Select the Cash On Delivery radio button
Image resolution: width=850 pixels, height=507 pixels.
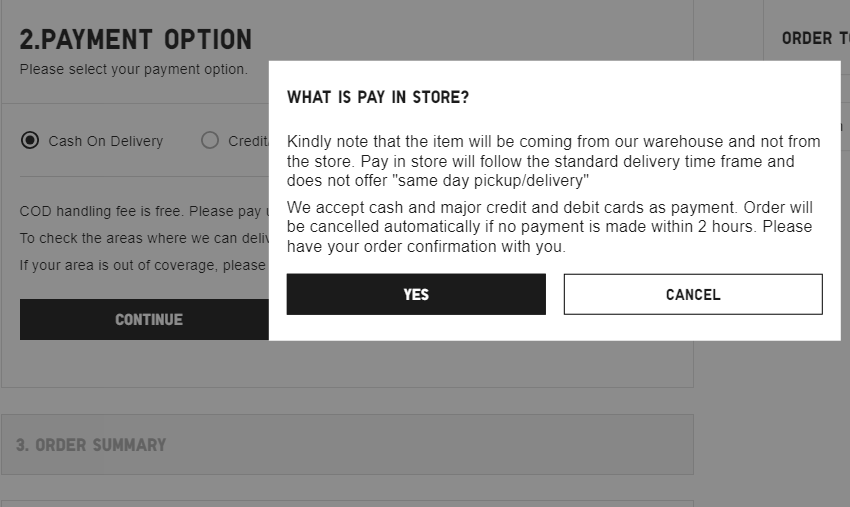click(x=30, y=140)
